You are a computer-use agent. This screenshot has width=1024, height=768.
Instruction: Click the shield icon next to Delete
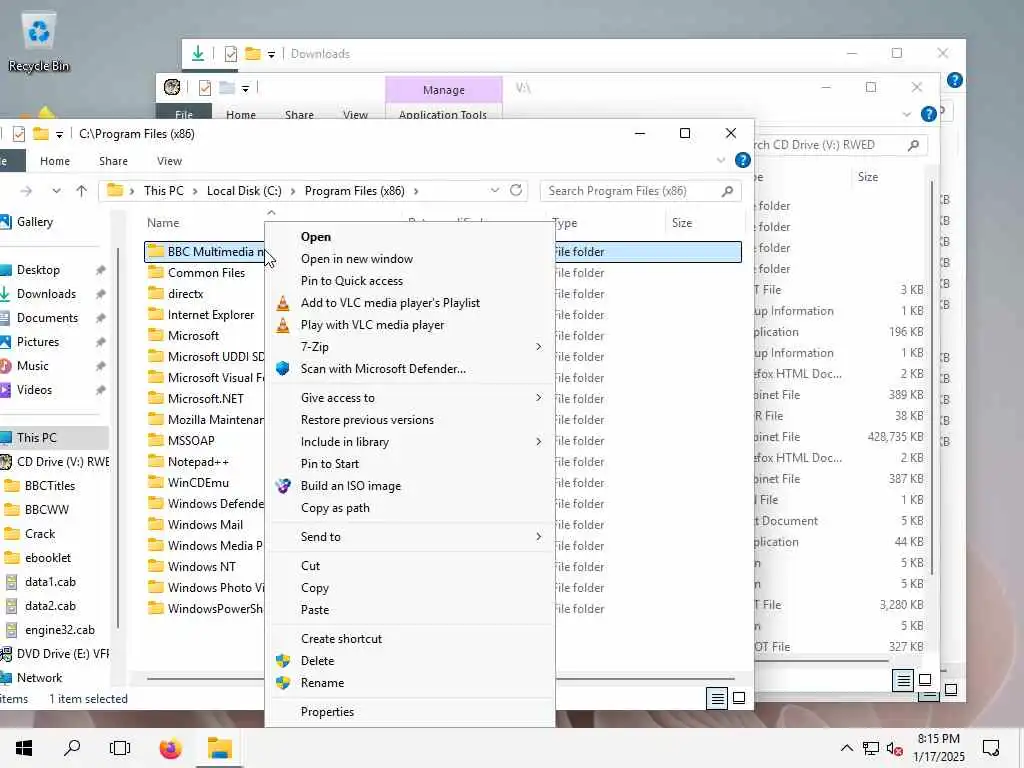point(283,661)
